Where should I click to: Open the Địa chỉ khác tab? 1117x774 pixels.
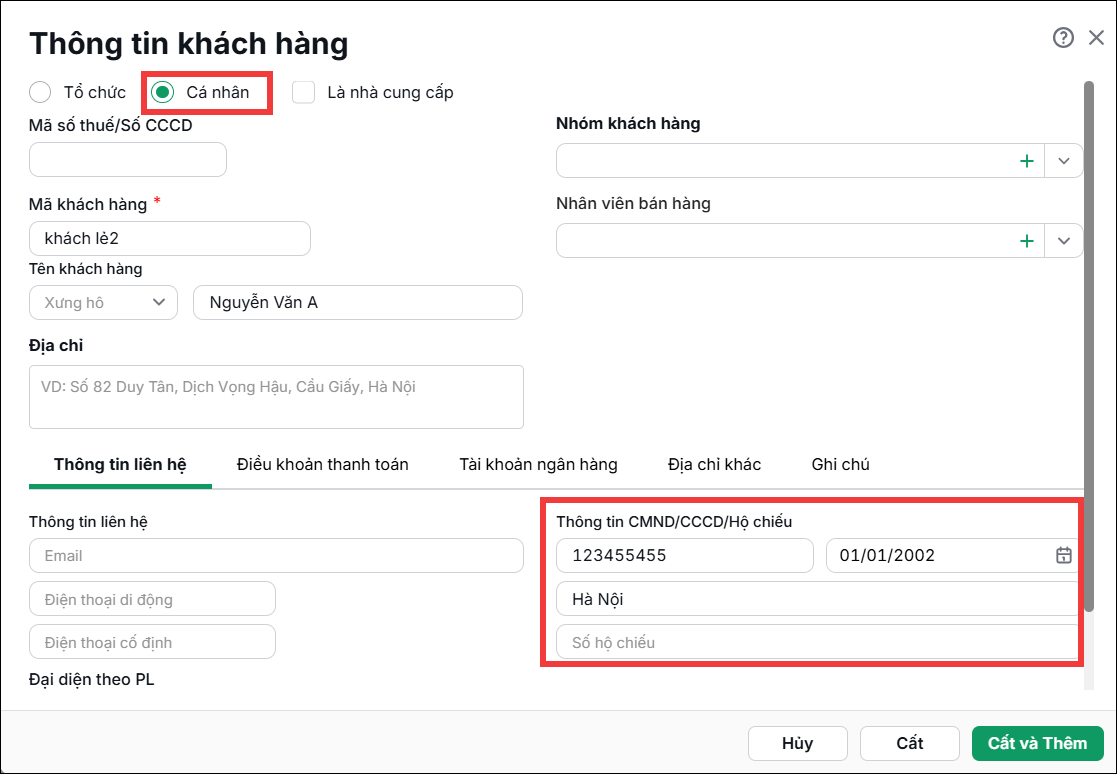715,464
